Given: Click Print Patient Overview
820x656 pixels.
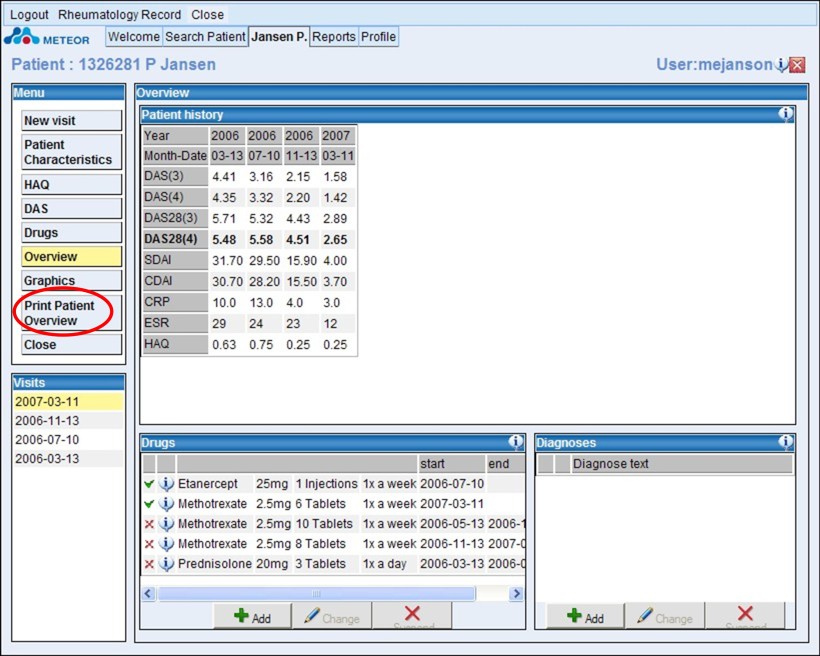Looking at the screenshot, I should 72,313.
